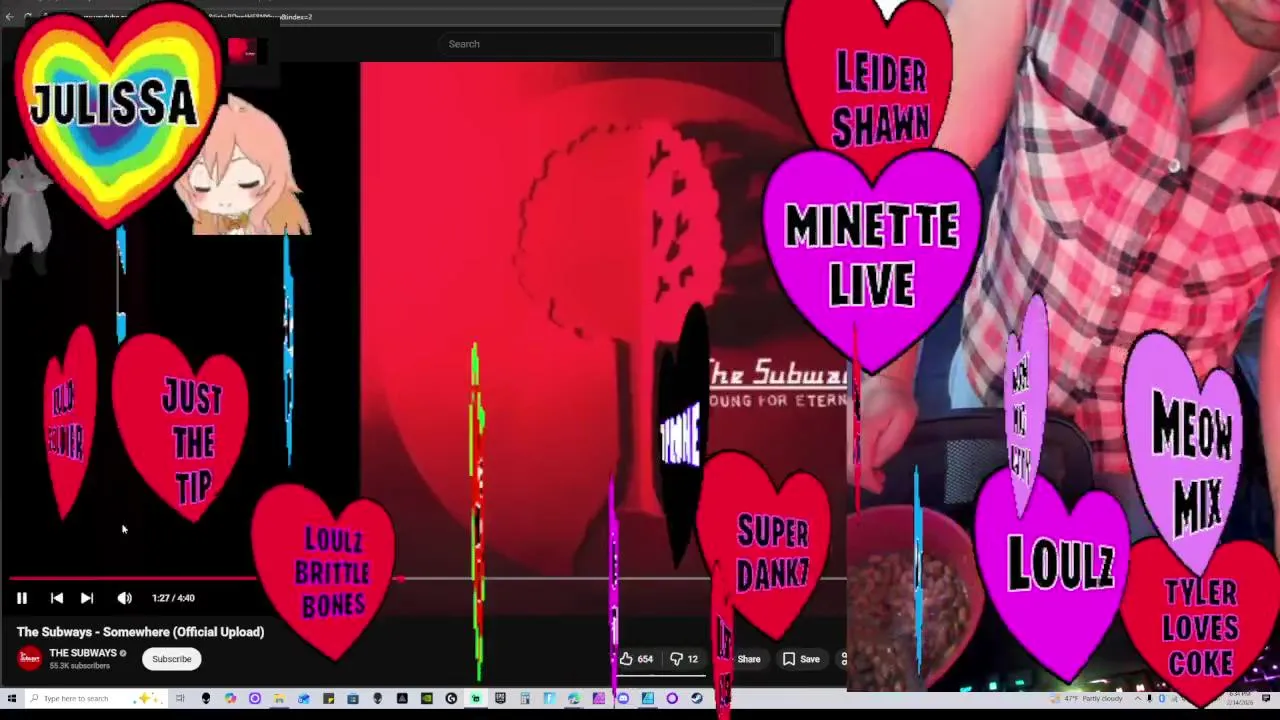The height and width of the screenshot is (720, 1280).
Task: Open Microsoft Edge from the taskbar
Action: tap(574, 698)
